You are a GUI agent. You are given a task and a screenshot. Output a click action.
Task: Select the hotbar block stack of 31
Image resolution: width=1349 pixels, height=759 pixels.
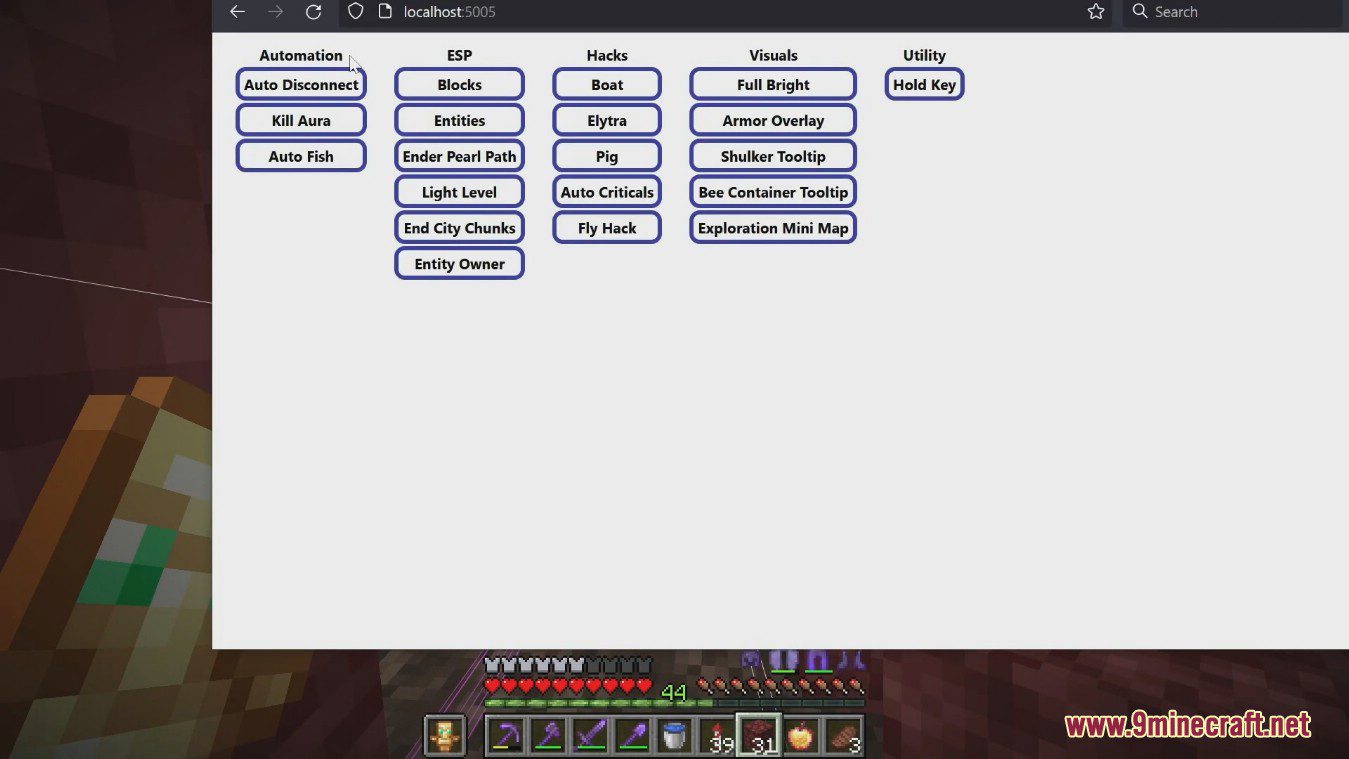click(x=759, y=736)
